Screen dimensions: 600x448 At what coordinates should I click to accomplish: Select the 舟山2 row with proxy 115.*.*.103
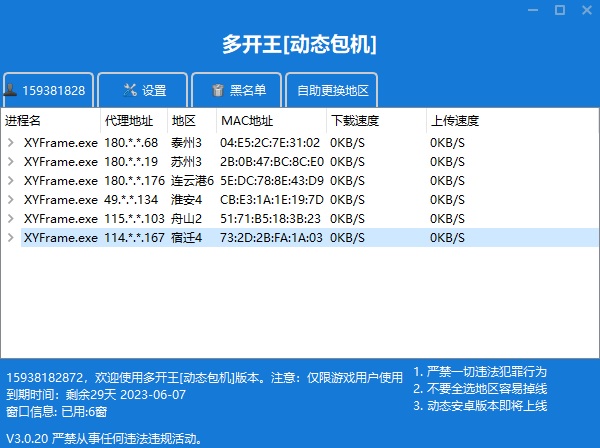pos(186,218)
